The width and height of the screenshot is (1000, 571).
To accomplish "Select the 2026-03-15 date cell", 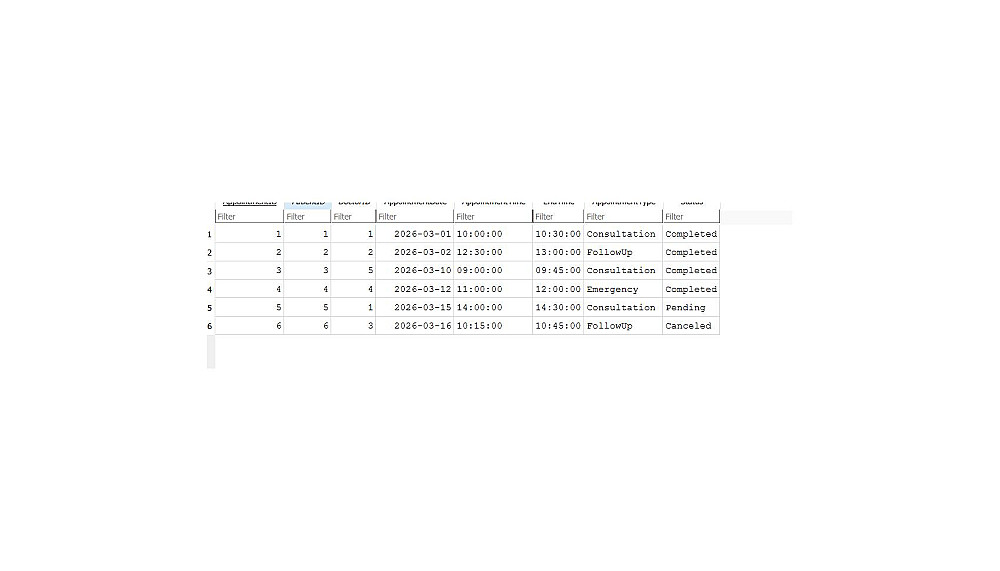I will 415,308.
